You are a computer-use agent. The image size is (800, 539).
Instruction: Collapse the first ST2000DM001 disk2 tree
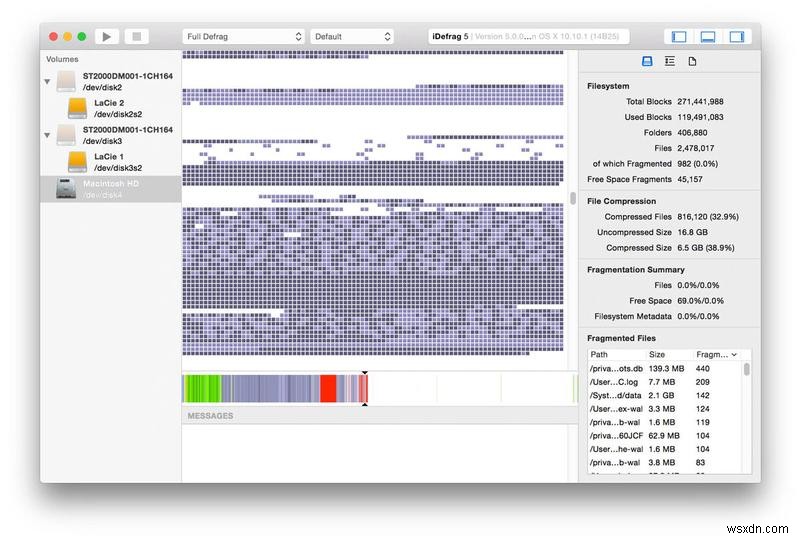tap(48, 81)
